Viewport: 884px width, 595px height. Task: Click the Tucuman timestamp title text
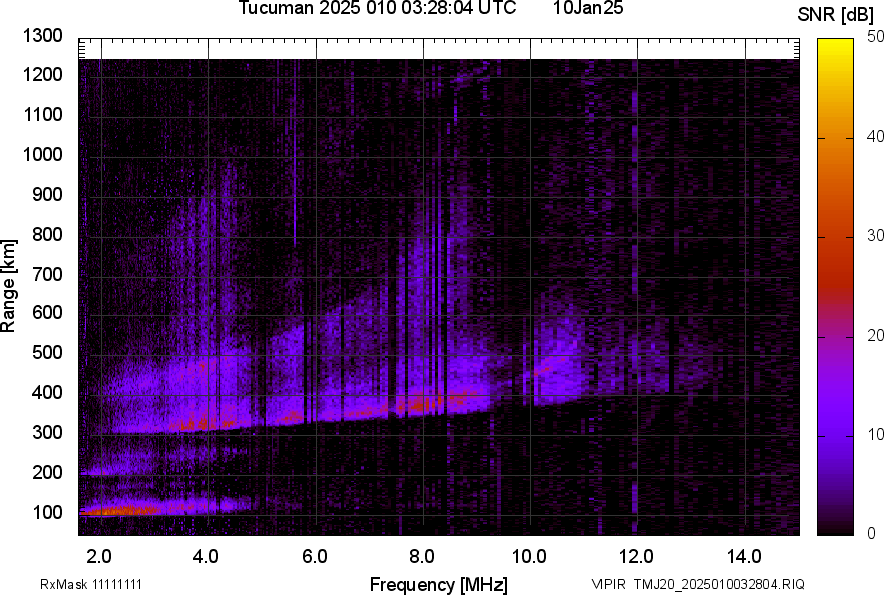click(377, 9)
